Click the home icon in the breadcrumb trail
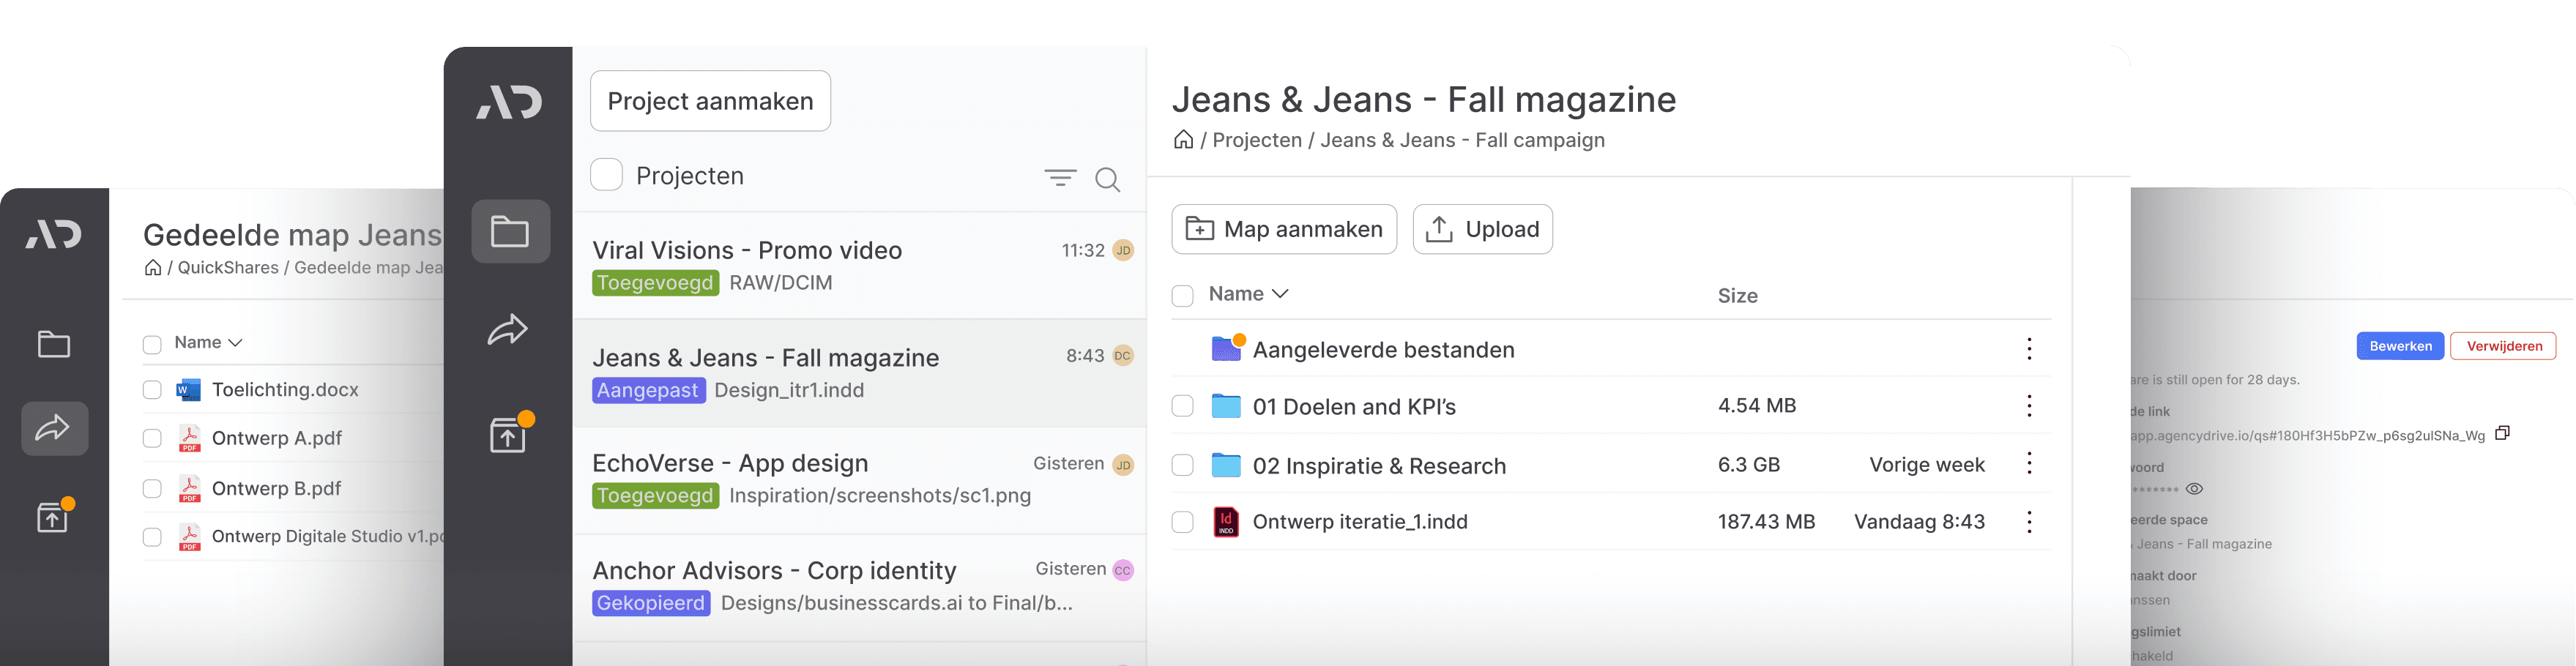The height and width of the screenshot is (666, 2576). 1184,140
